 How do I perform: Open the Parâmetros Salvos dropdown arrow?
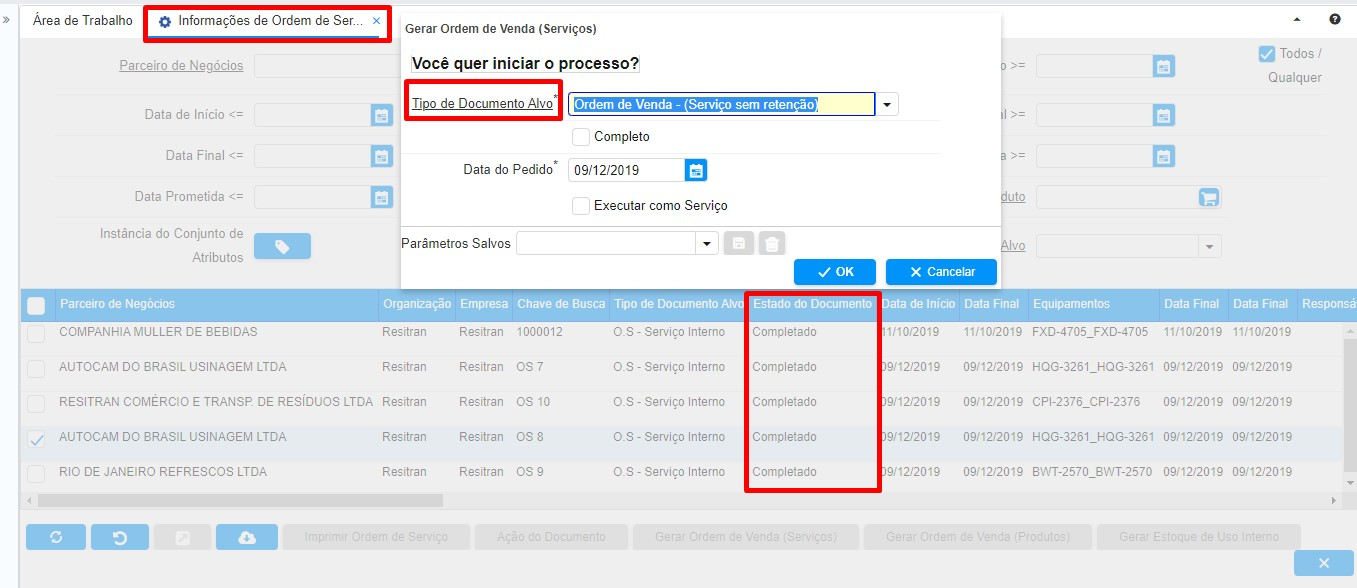click(x=708, y=243)
